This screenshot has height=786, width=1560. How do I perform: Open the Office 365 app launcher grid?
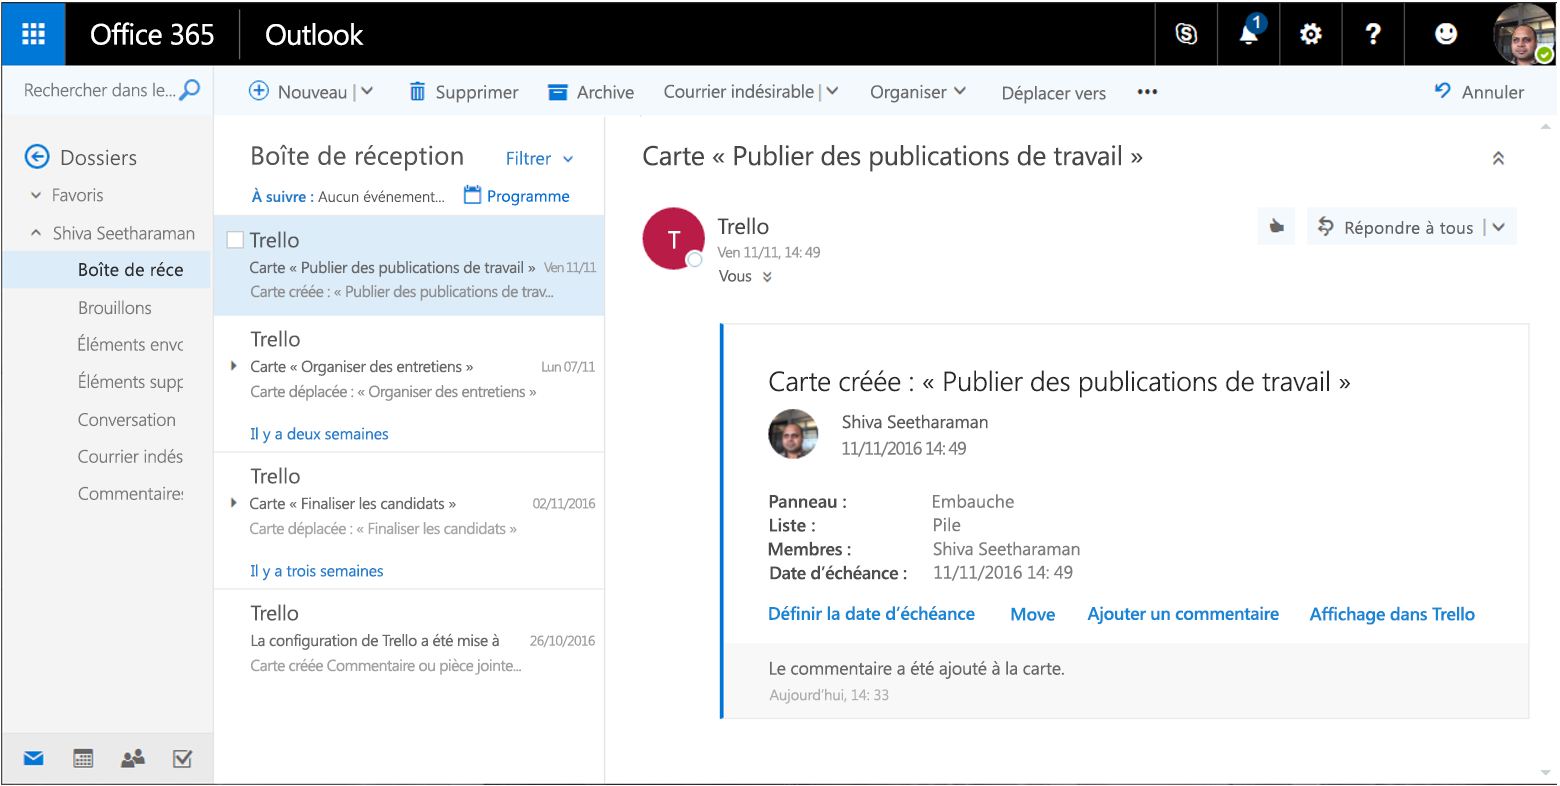click(33, 34)
